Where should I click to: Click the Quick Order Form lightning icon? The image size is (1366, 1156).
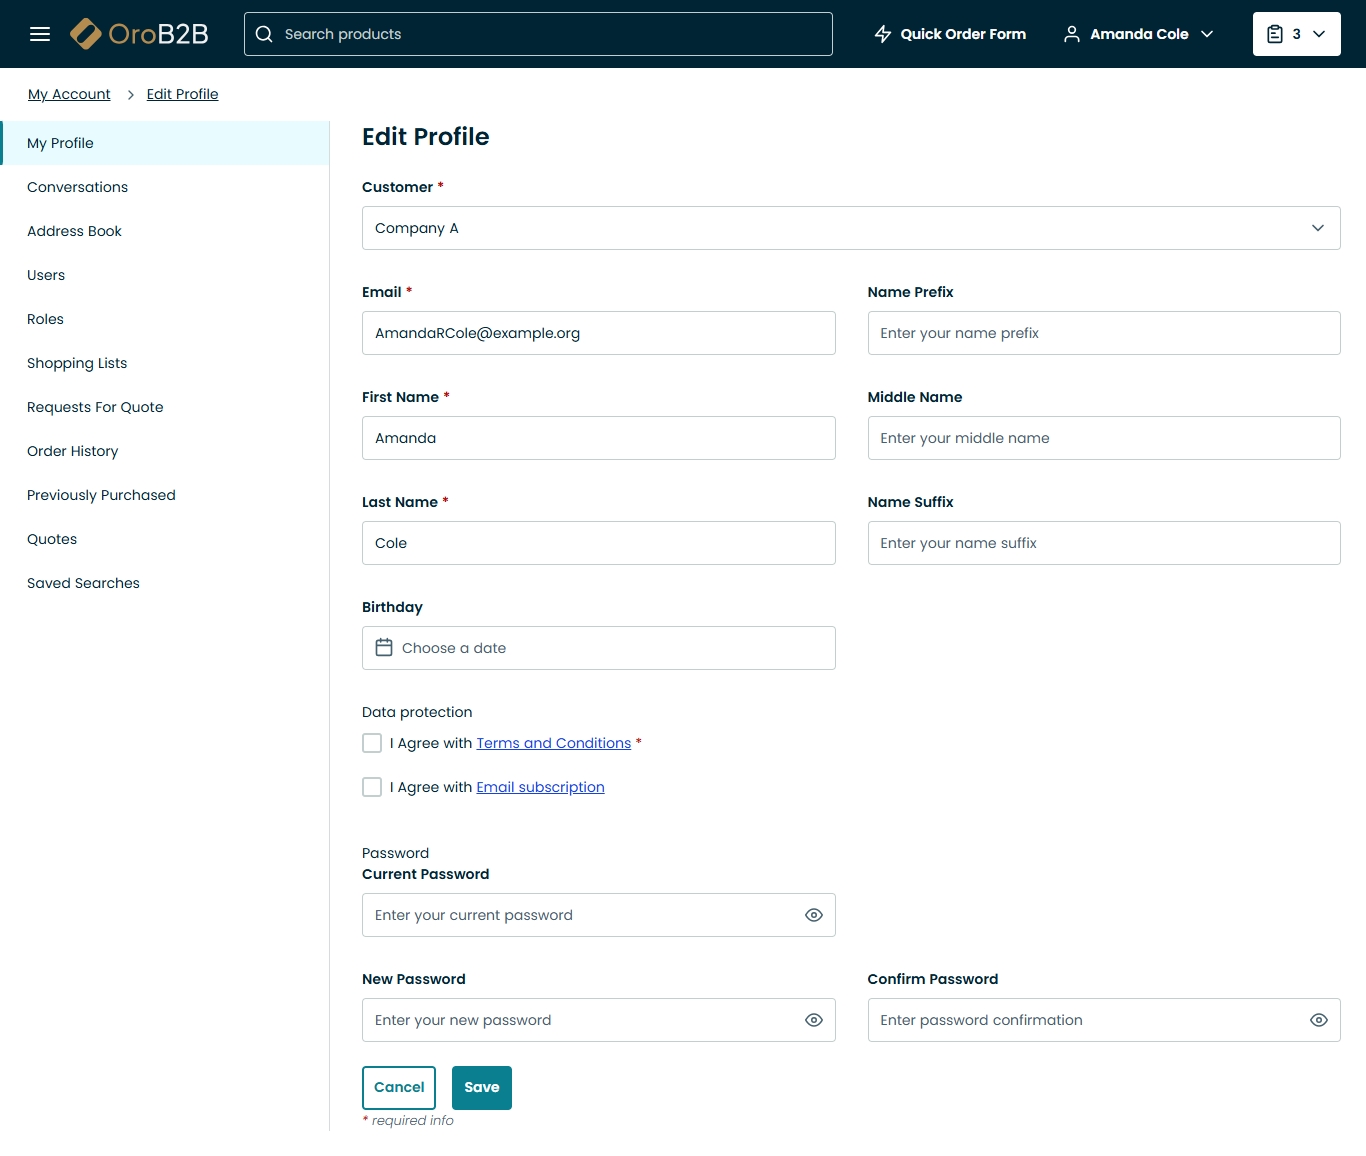click(x=883, y=34)
